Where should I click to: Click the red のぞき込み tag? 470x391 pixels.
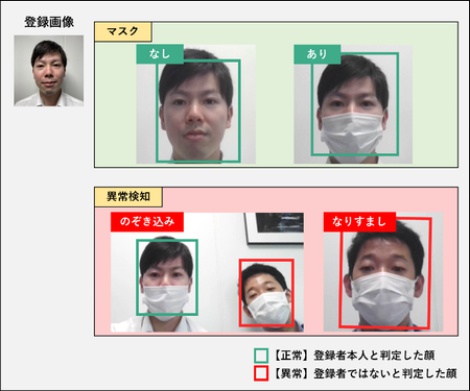[147, 222]
